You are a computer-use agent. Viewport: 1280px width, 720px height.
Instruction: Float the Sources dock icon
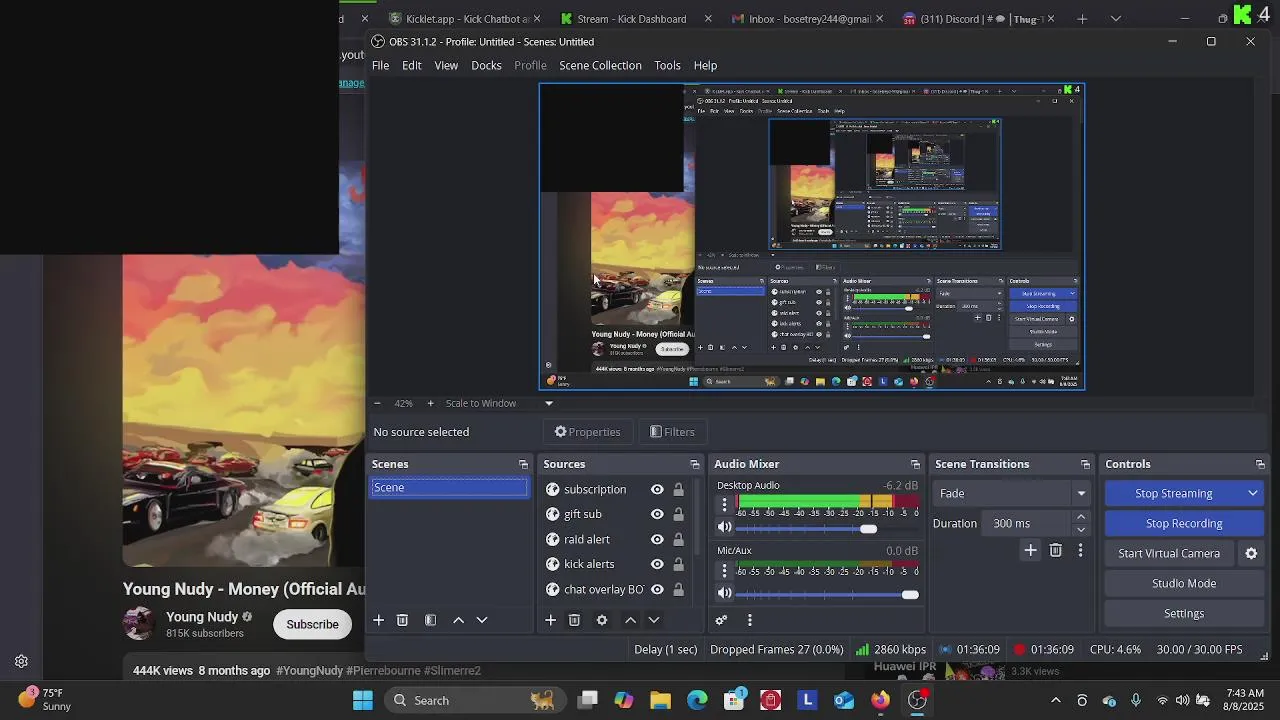click(x=695, y=464)
